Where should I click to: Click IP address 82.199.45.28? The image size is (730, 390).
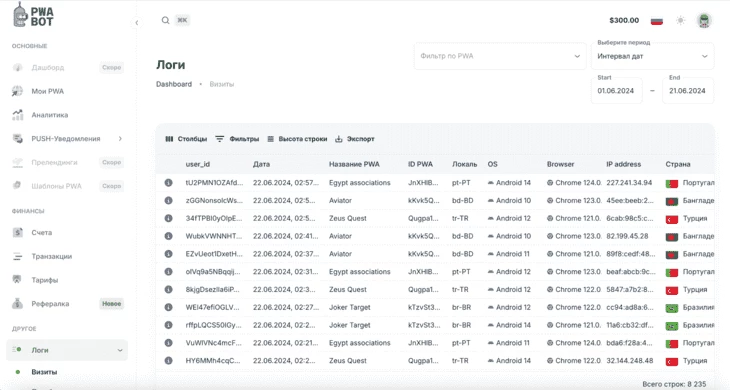tap(627, 236)
